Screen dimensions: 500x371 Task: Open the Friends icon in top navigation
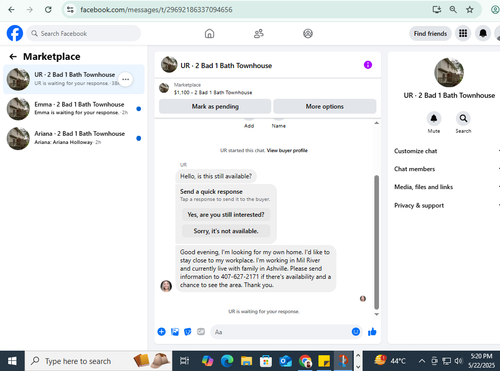pos(259,33)
